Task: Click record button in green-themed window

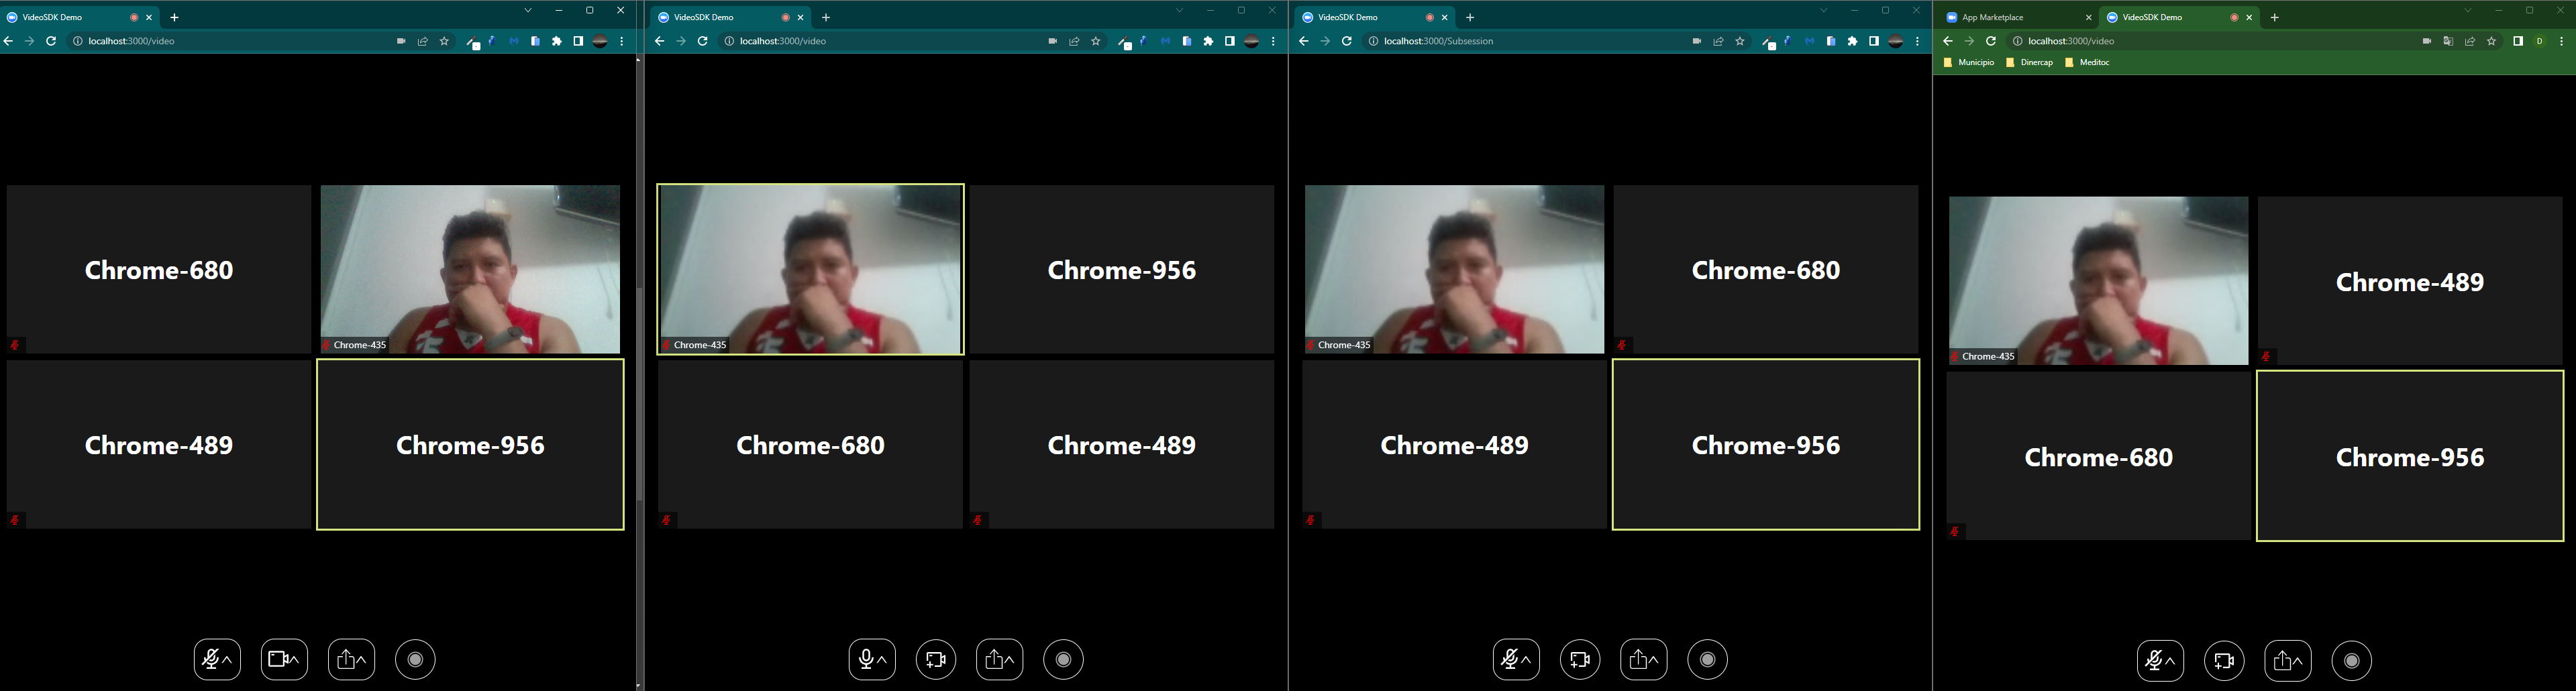Action: point(2352,661)
